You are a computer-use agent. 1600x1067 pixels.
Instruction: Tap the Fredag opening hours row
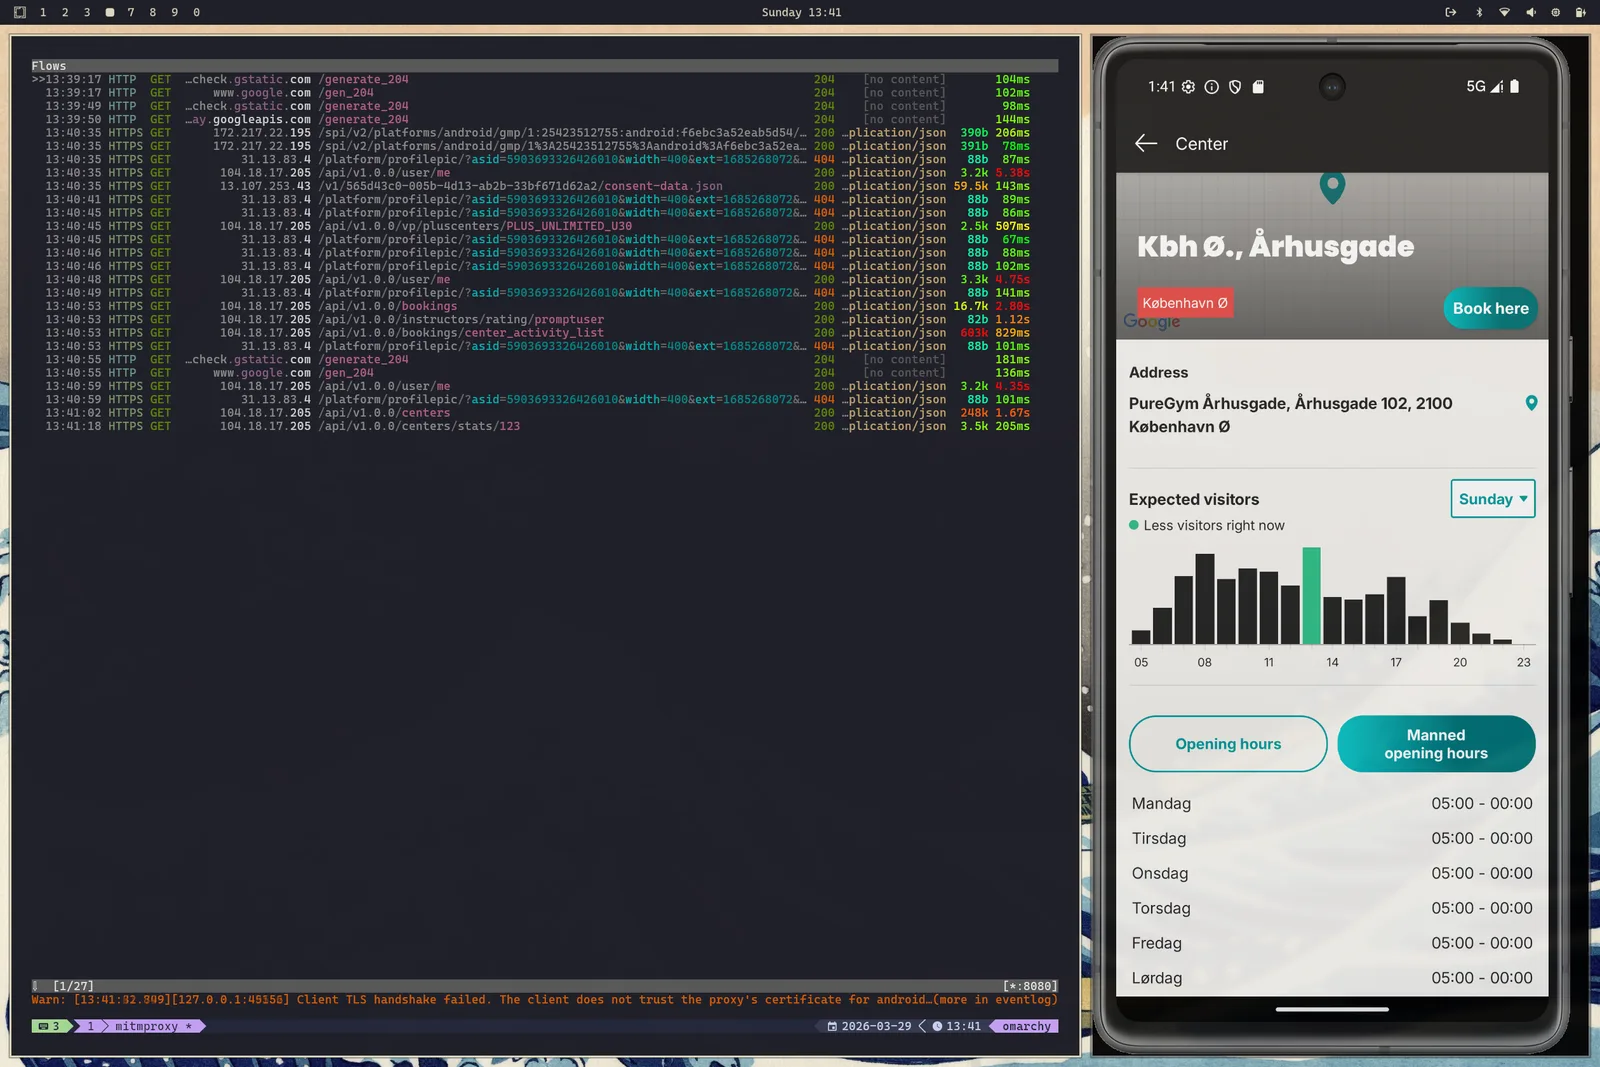(1332, 944)
